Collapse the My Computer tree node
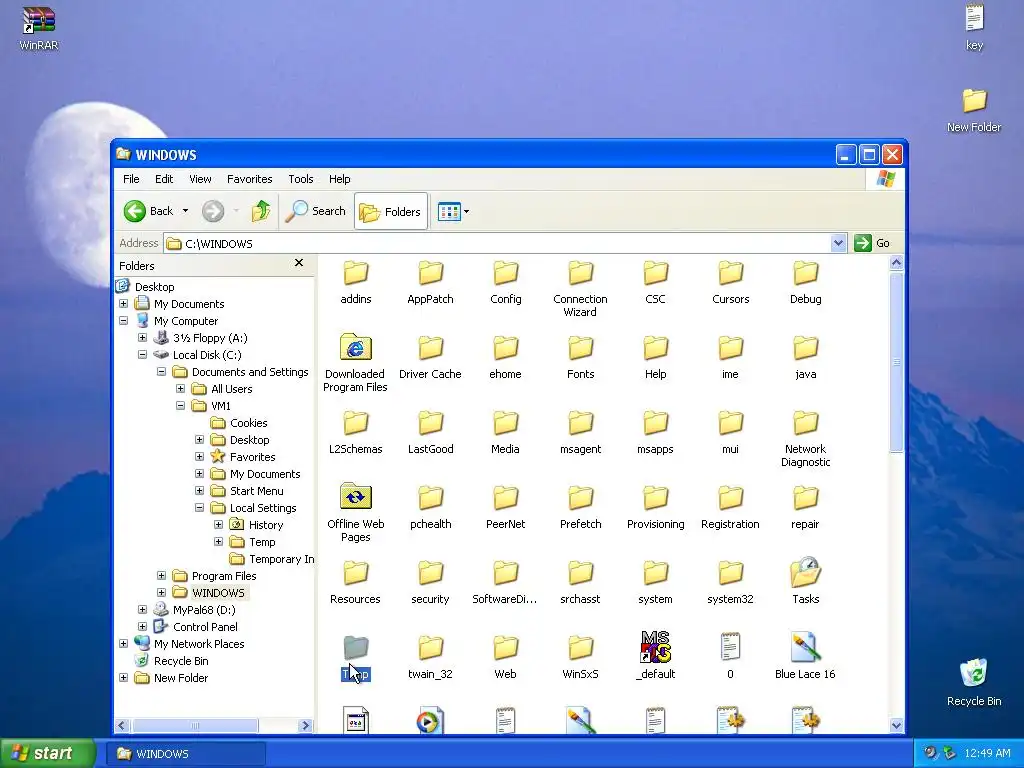 123,321
